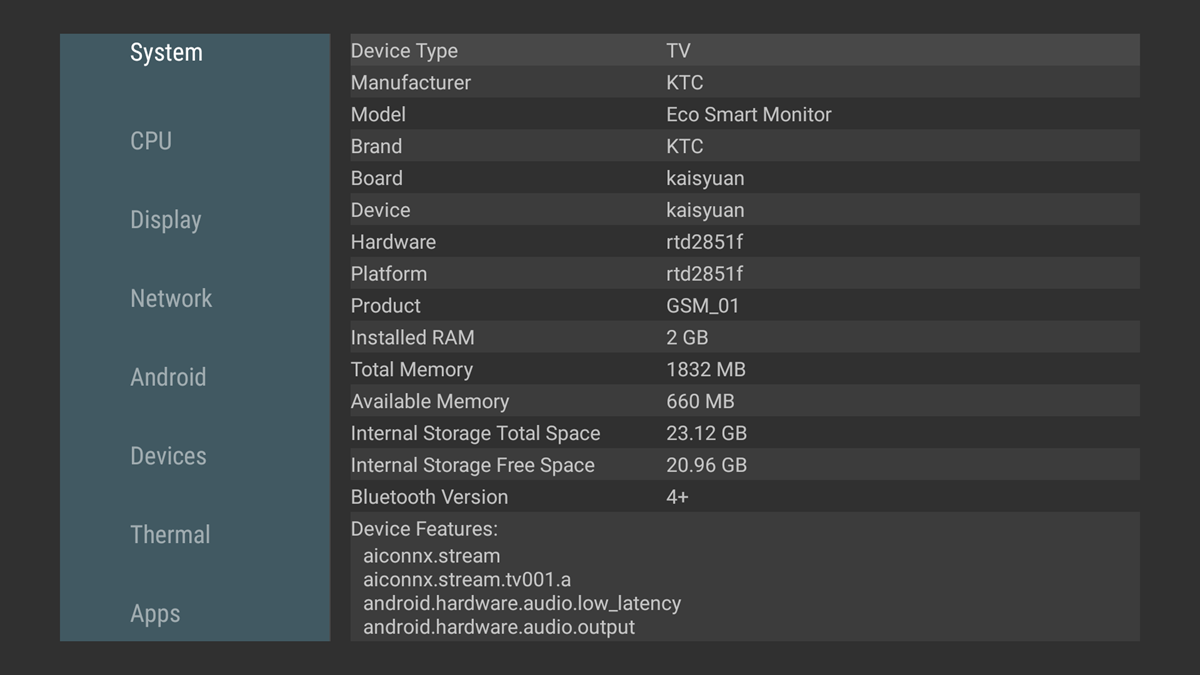The width and height of the screenshot is (1200, 675).
Task: Open the CPU section
Action: tap(151, 141)
